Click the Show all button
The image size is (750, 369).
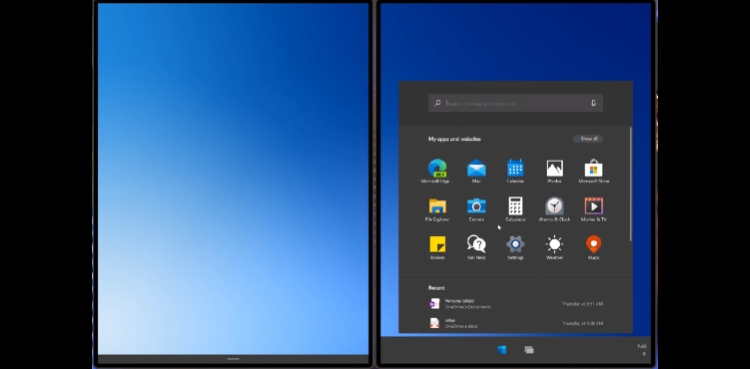tap(588, 139)
